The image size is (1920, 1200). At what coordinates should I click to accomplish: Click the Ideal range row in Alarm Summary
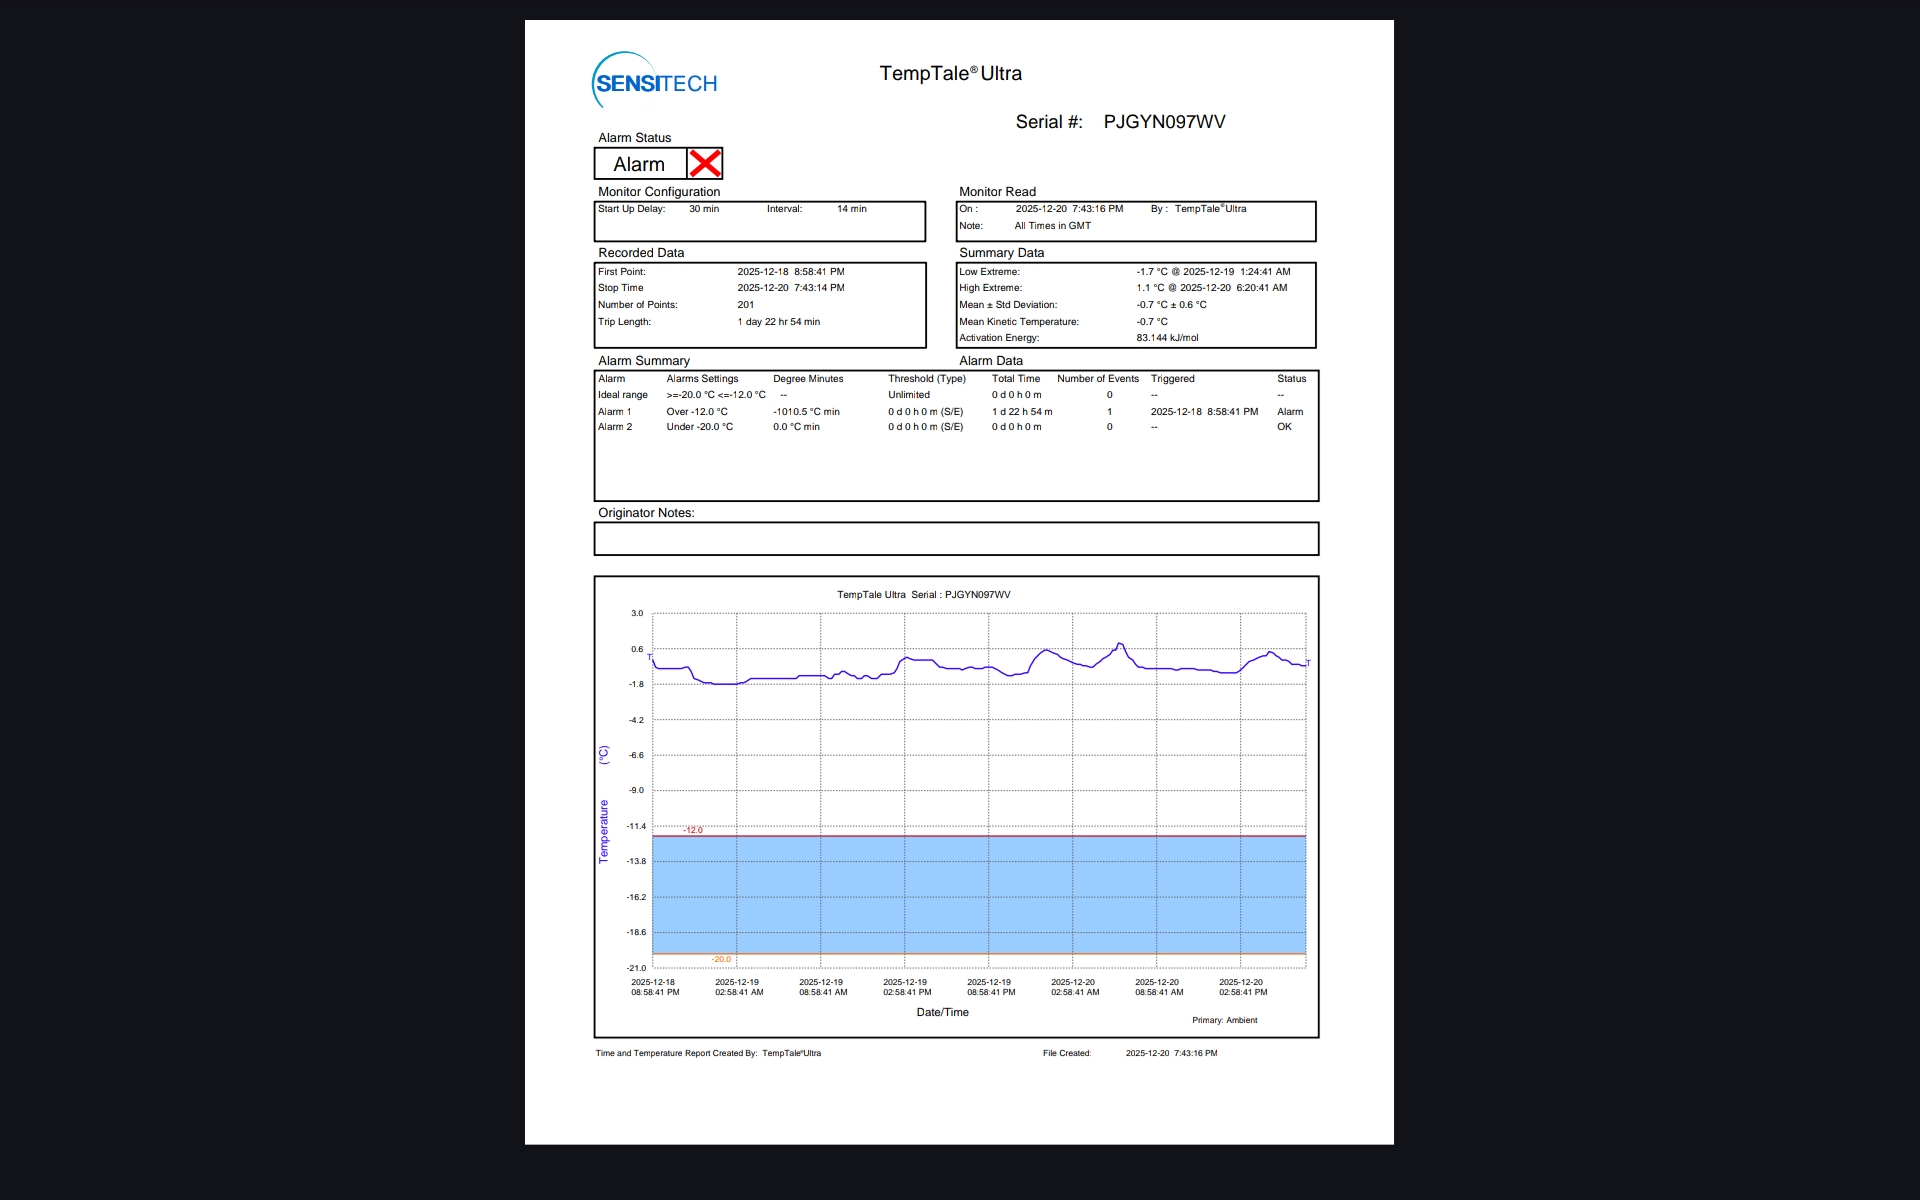(x=622, y=395)
